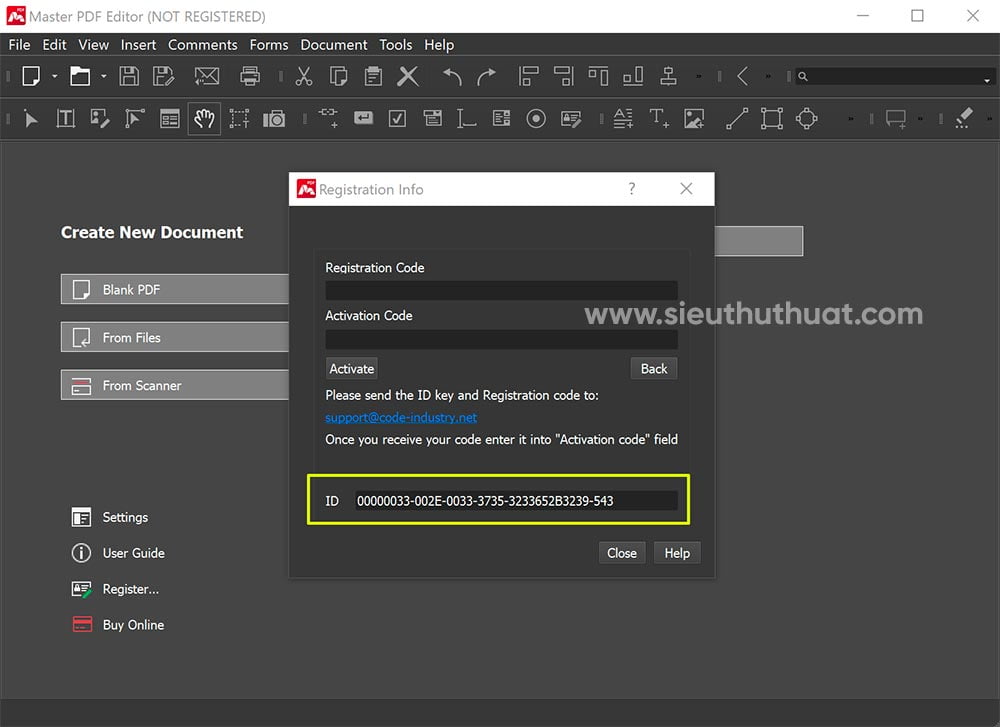Open the Edit menu

[54, 45]
